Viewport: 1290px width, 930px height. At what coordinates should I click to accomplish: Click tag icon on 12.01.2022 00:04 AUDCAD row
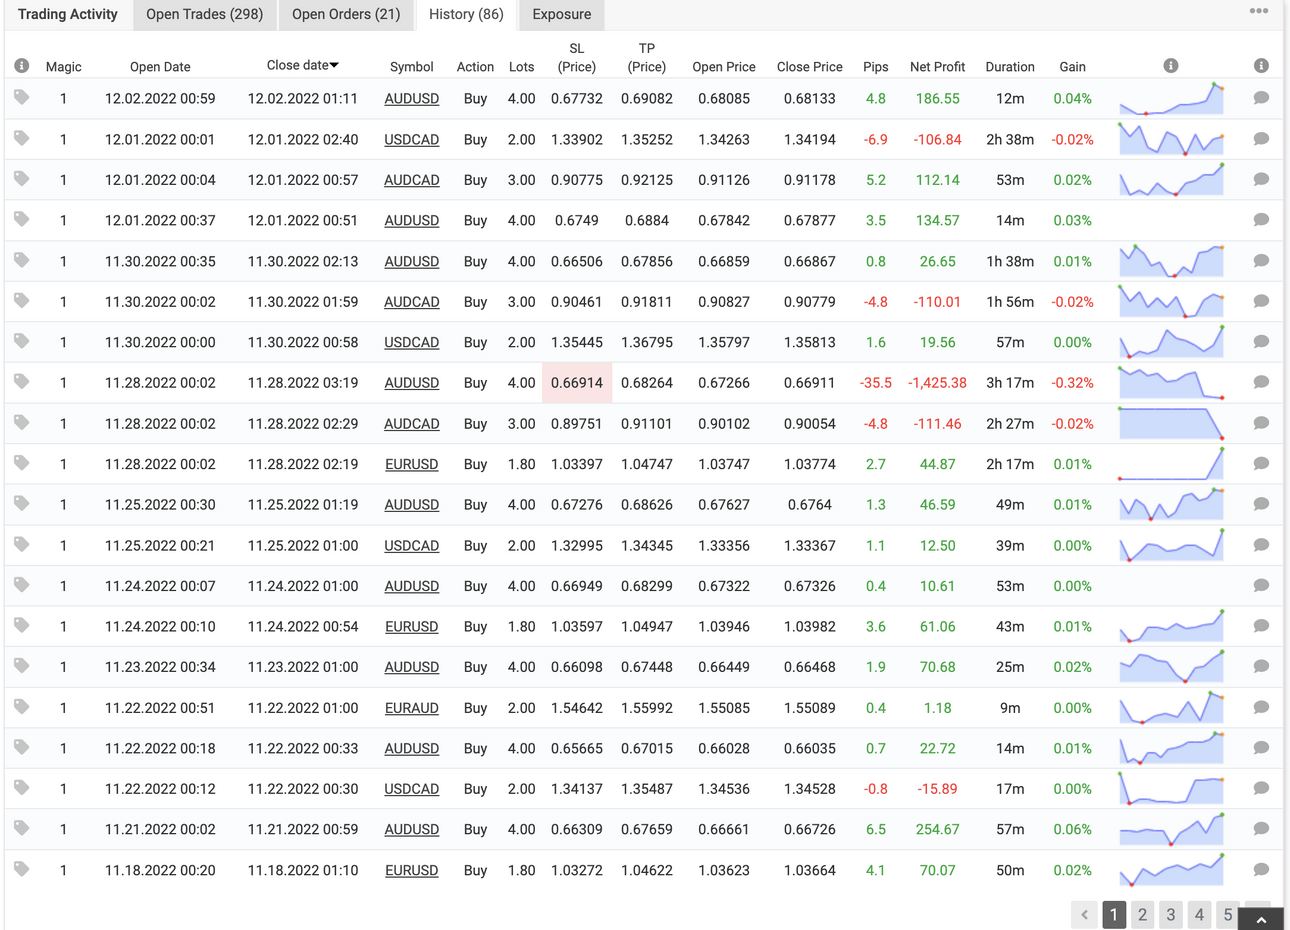[x=21, y=179]
